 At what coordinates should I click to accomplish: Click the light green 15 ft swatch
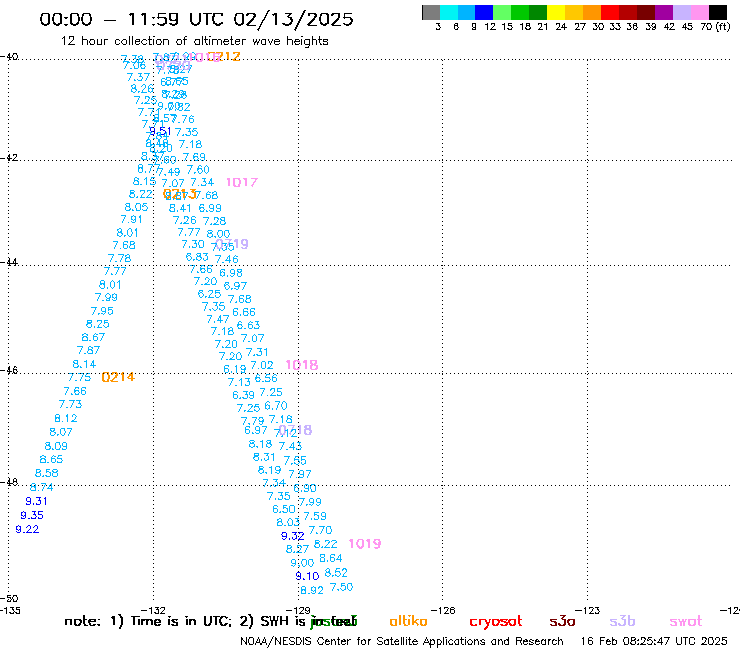[x=502, y=12]
